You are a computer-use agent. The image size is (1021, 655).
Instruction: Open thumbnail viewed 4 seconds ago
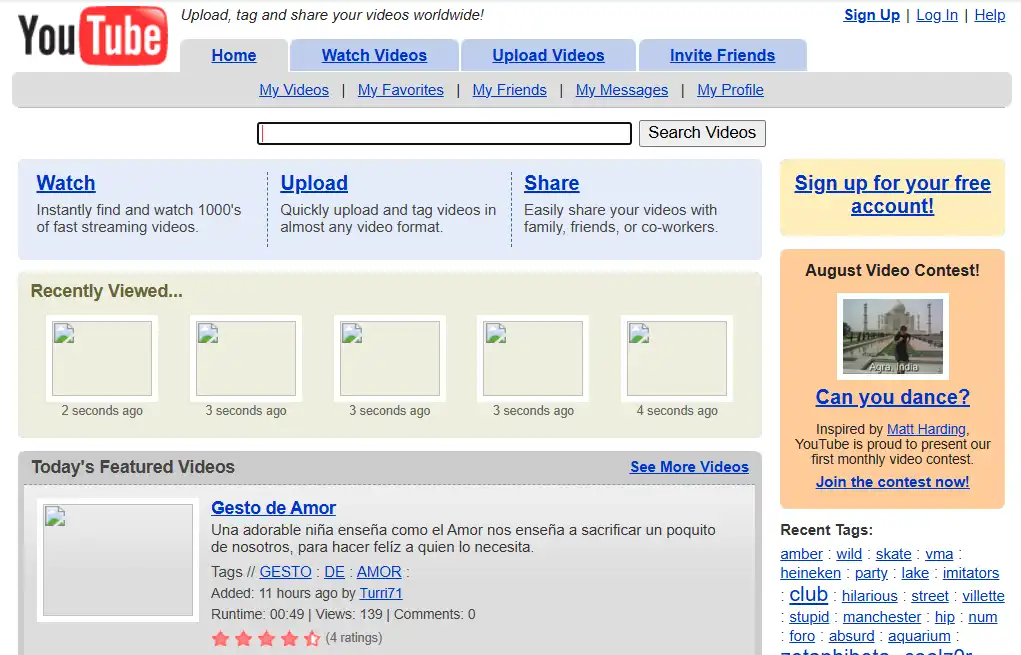tap(677, 358)
